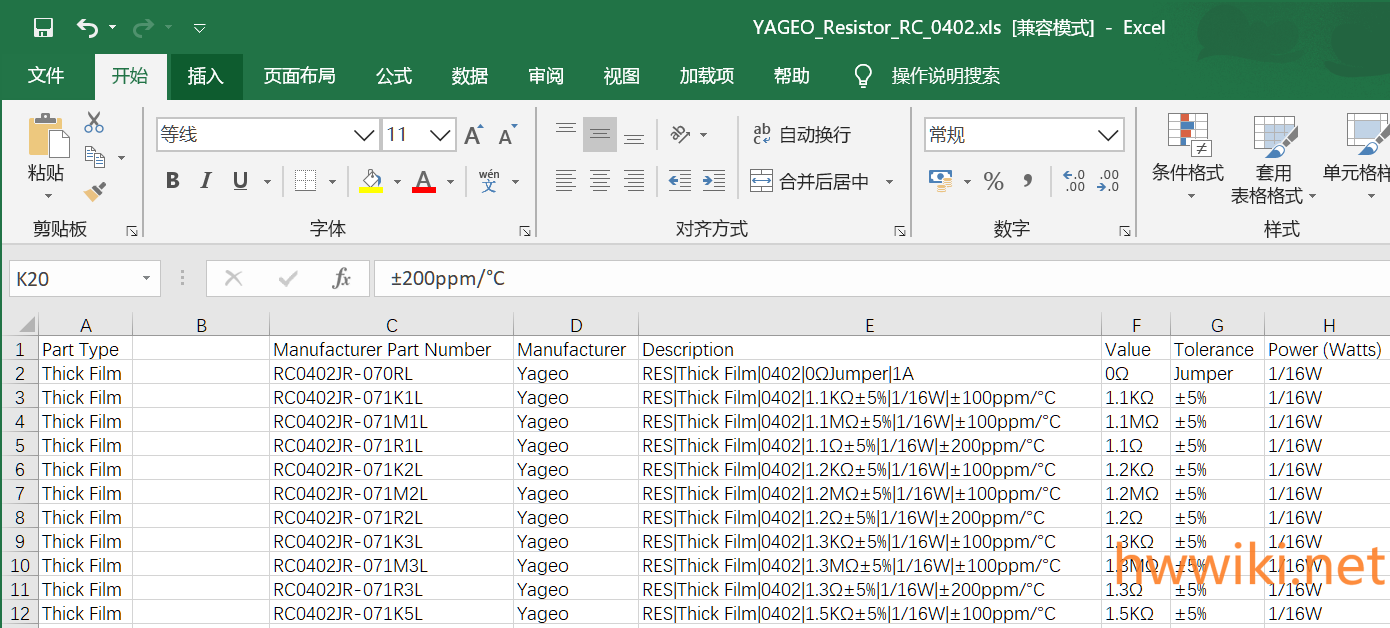Toggle Bold formatting
Viewport: 1390px width, 628px height.
tap(173, 181)
